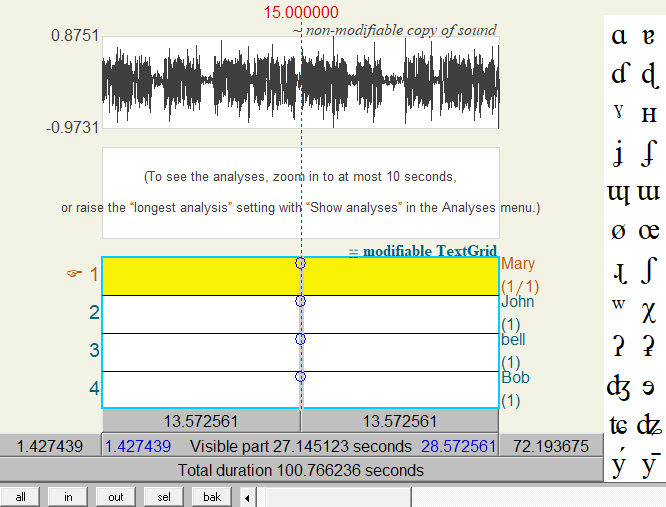Click the scroll-left arrow button

point(247,497)
